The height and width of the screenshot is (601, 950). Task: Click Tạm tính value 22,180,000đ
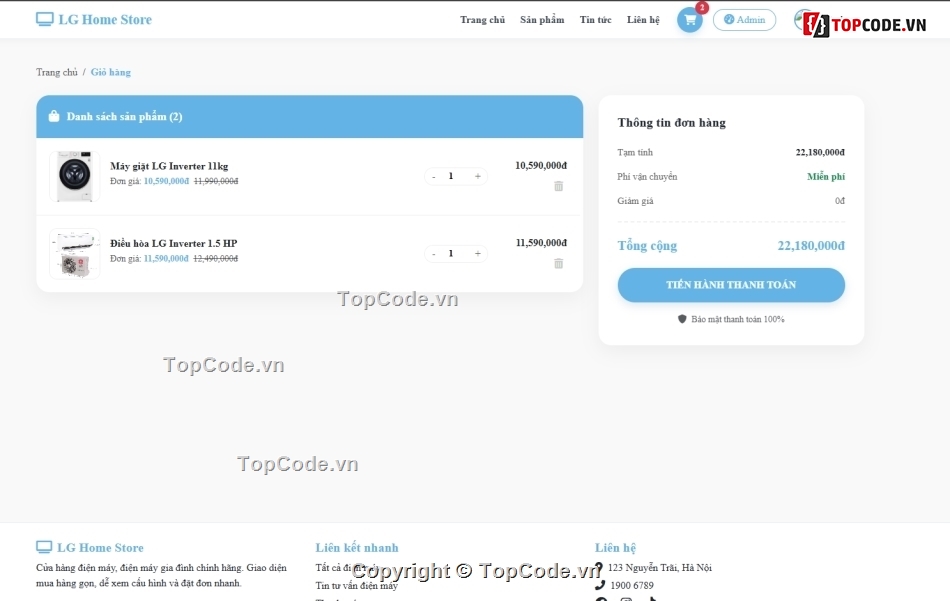820,153
